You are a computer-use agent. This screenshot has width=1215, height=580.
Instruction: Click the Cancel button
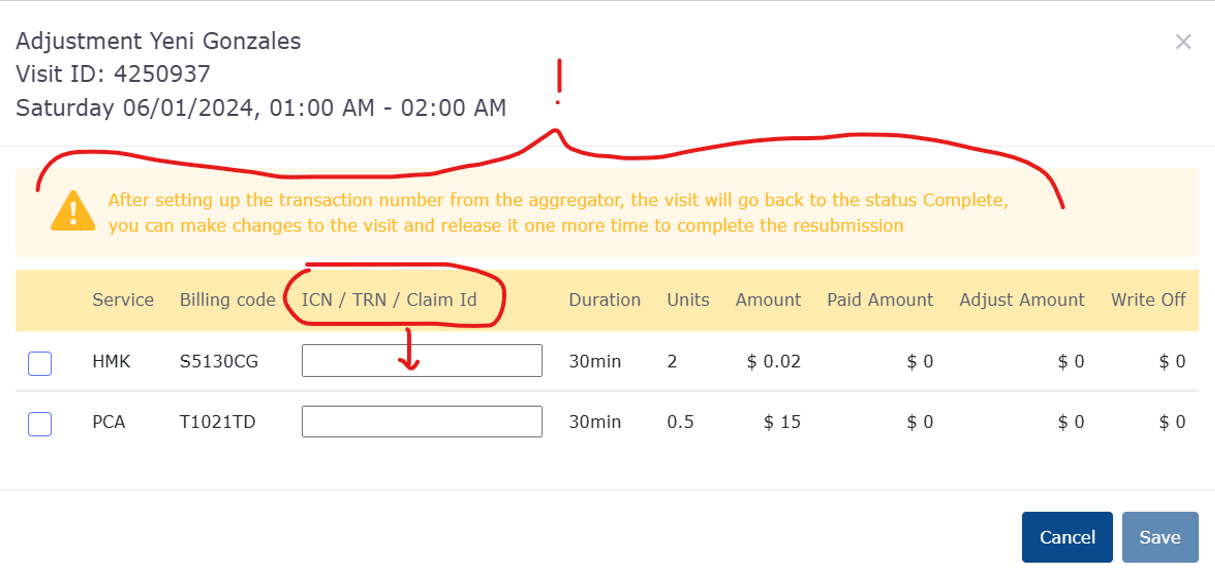[1067, 537]
